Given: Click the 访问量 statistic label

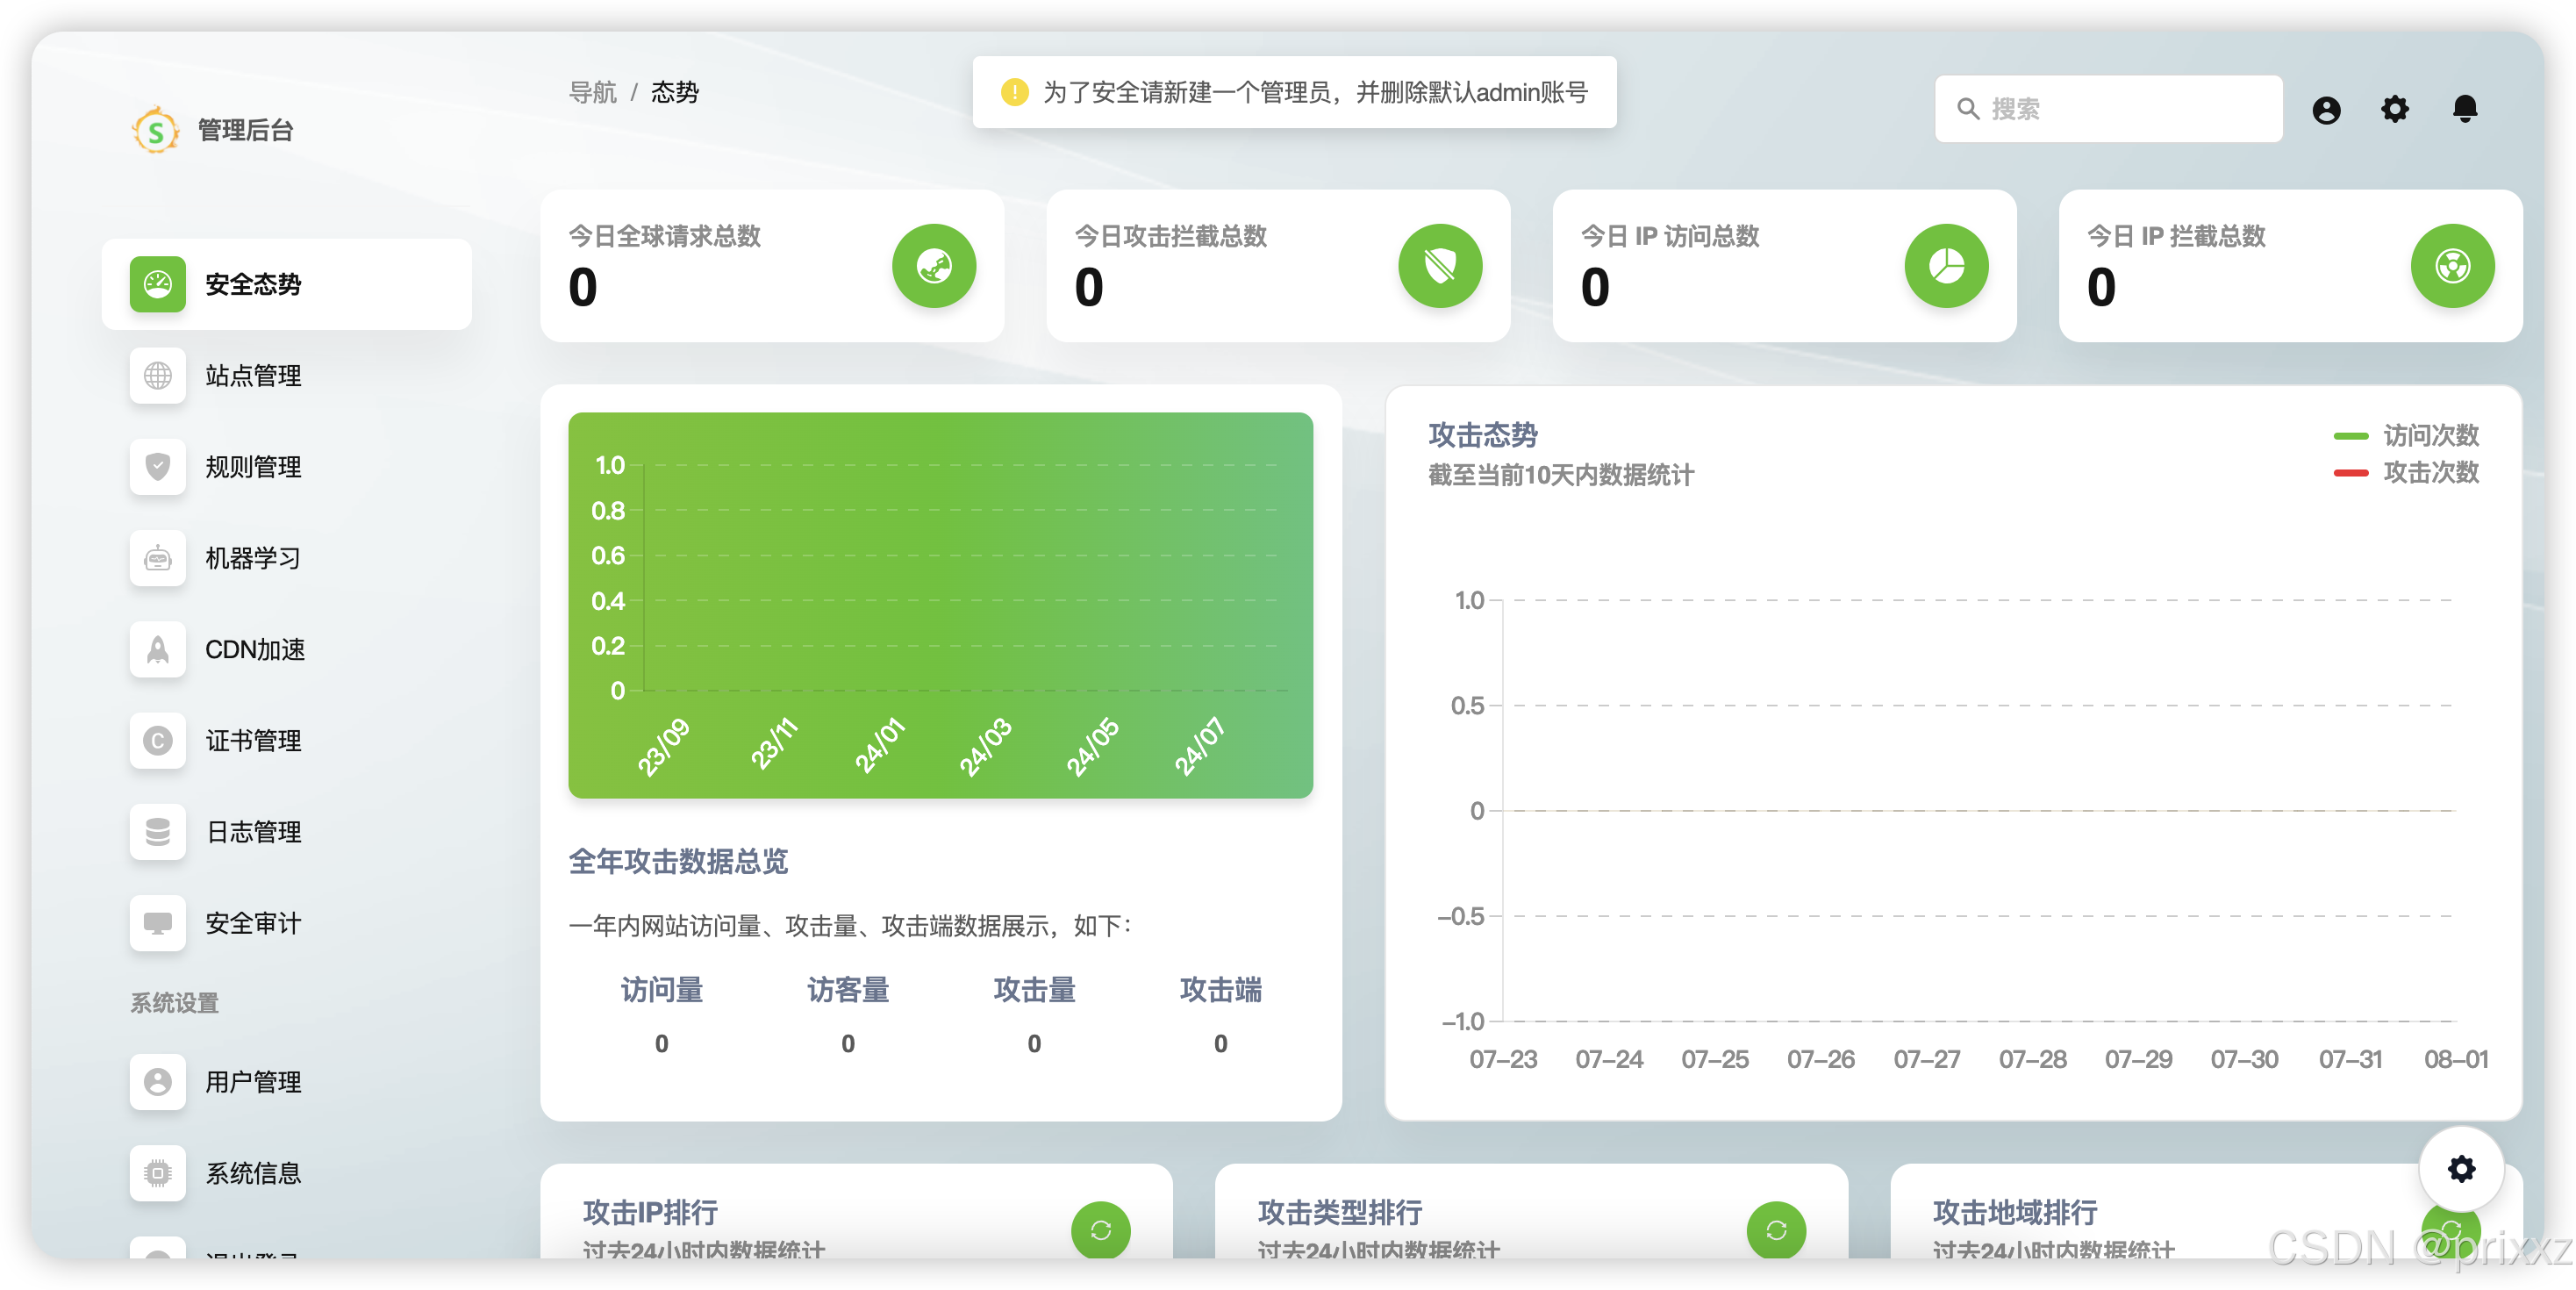Looking at the screenshot, I should (661, 990).
